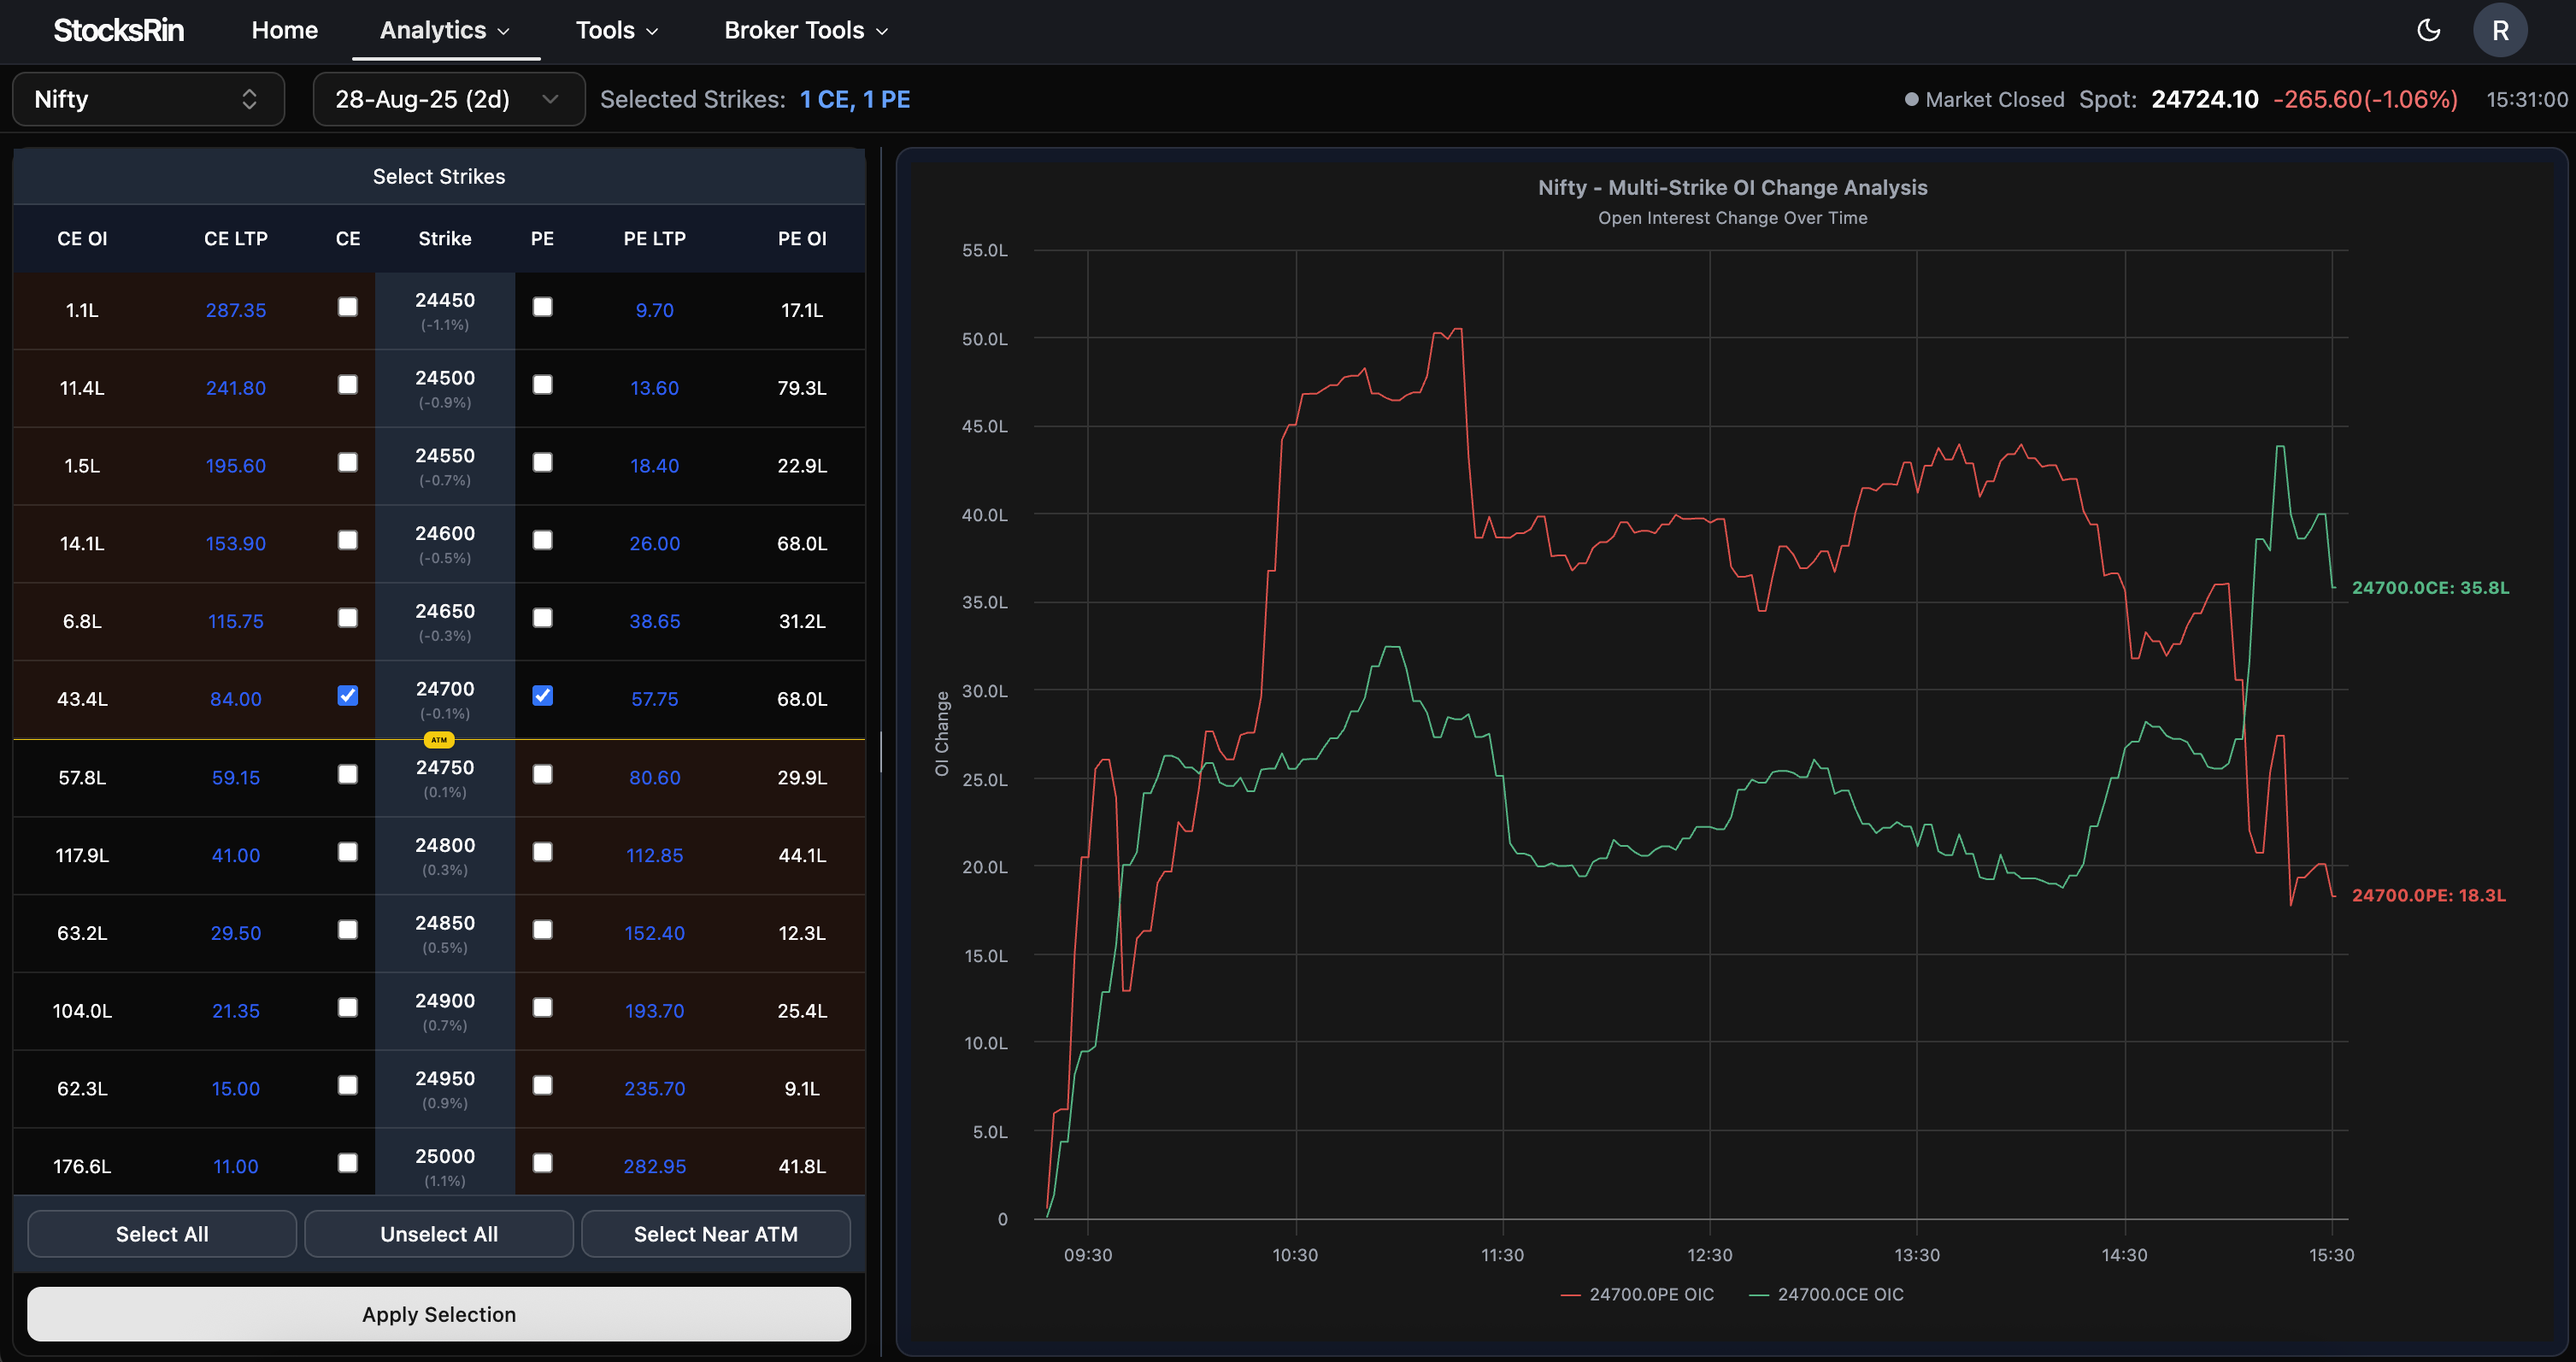Check the CE box for strike 25000
This screenshot has width=2576, height=1362.
(348, 1163)
